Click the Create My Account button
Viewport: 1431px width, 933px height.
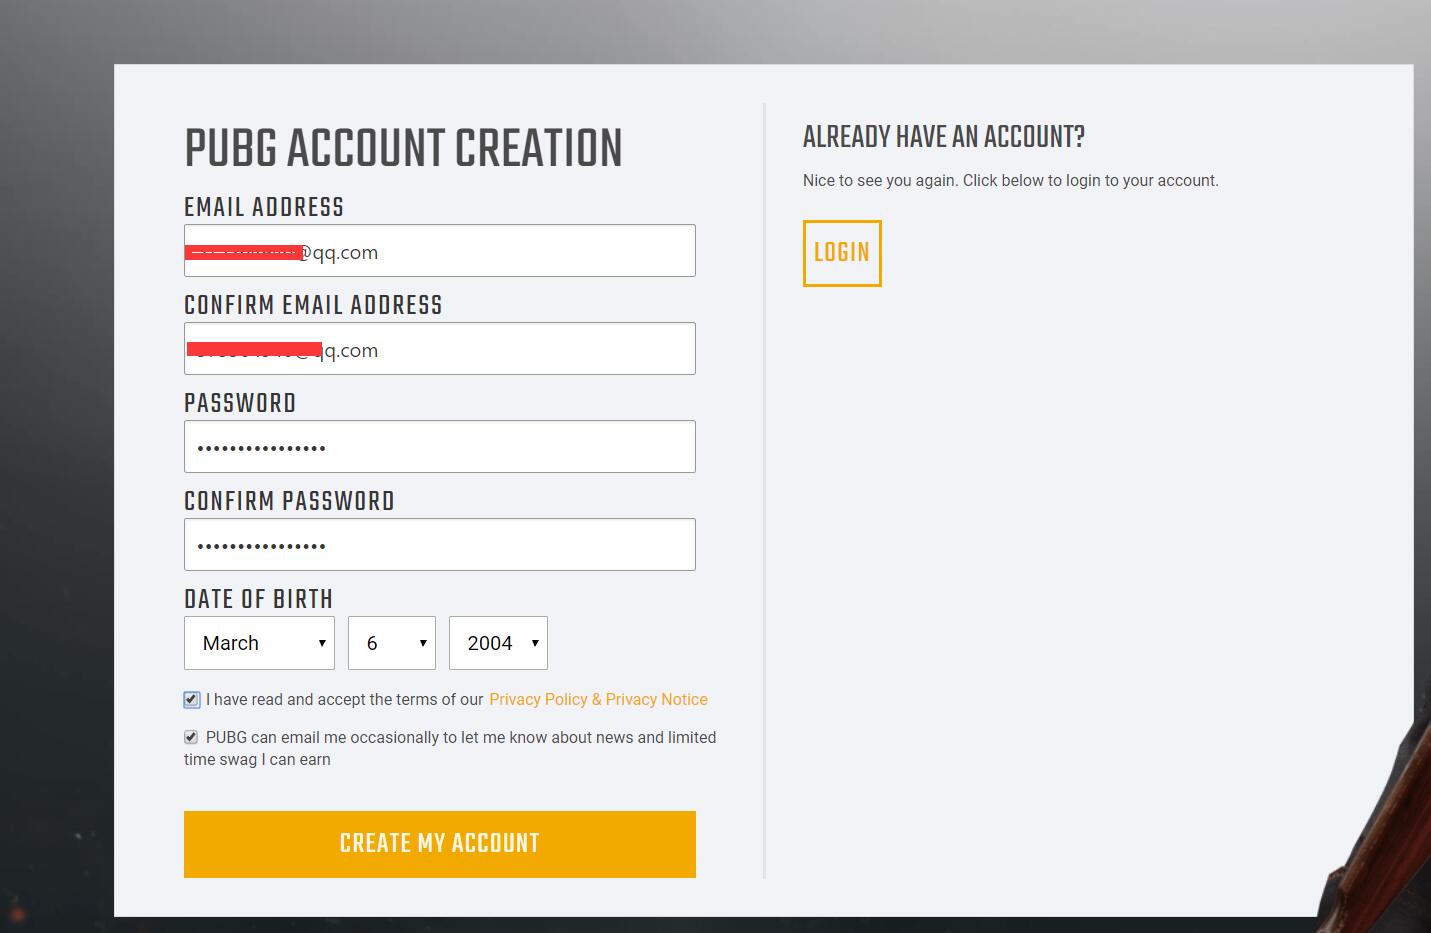(x=439, y=844)
